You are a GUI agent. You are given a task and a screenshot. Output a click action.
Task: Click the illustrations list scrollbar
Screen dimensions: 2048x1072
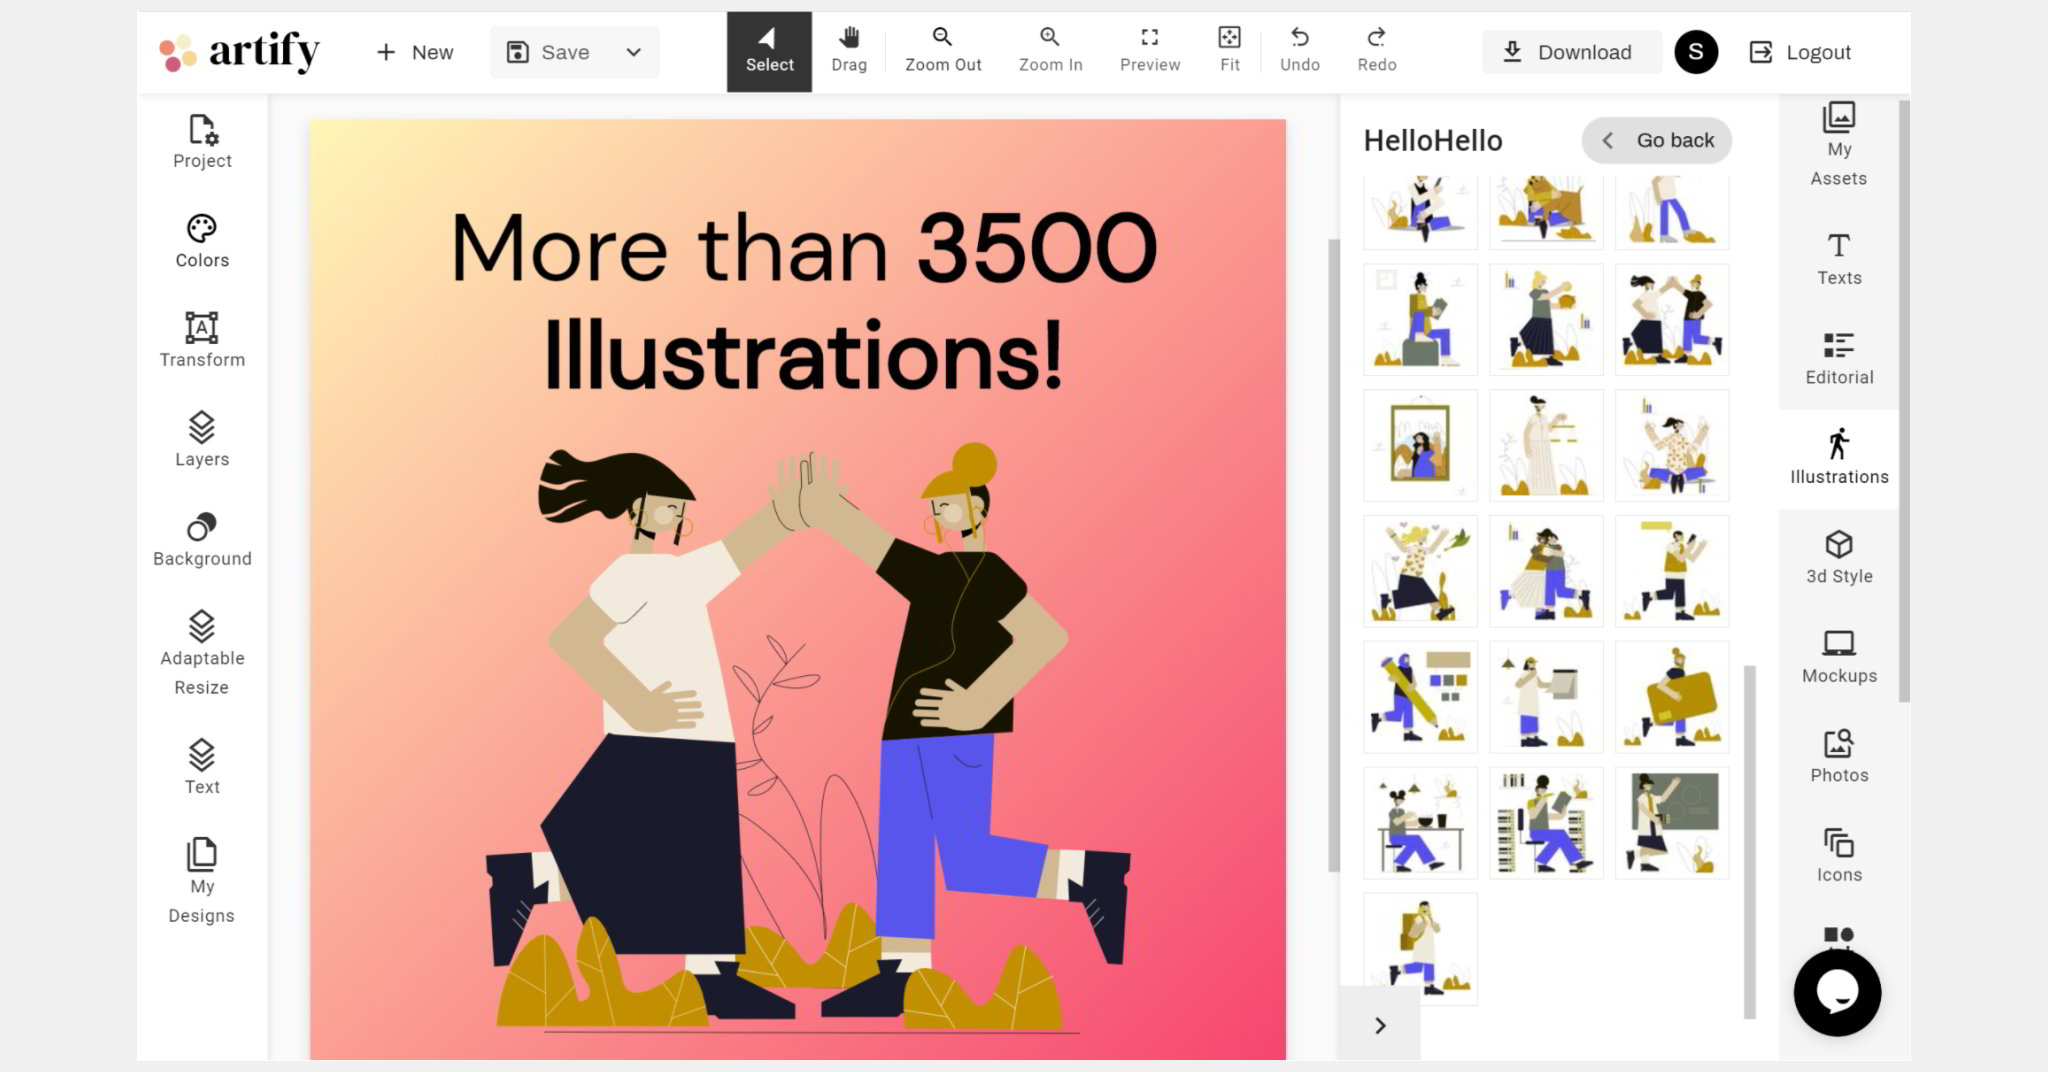point(1749,842)
